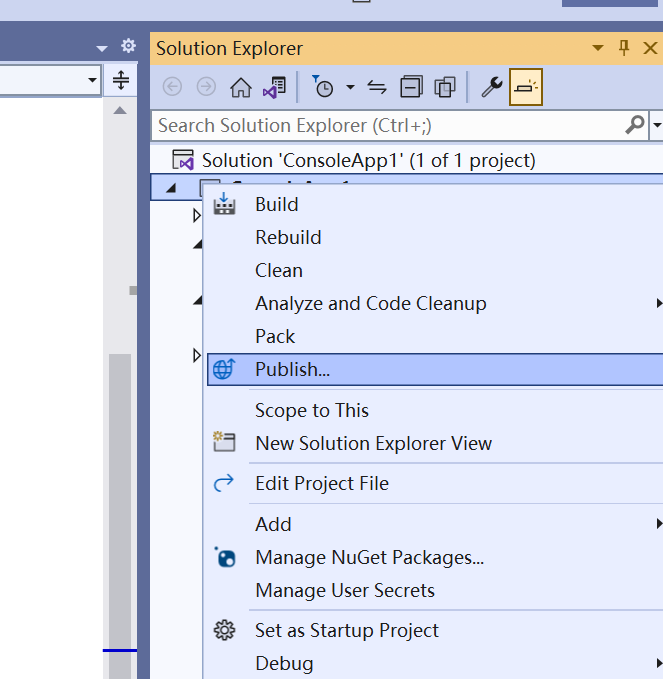Click Set as Startup Project
The width and height of the screenshot is (663, 679).
click(346, 630)
